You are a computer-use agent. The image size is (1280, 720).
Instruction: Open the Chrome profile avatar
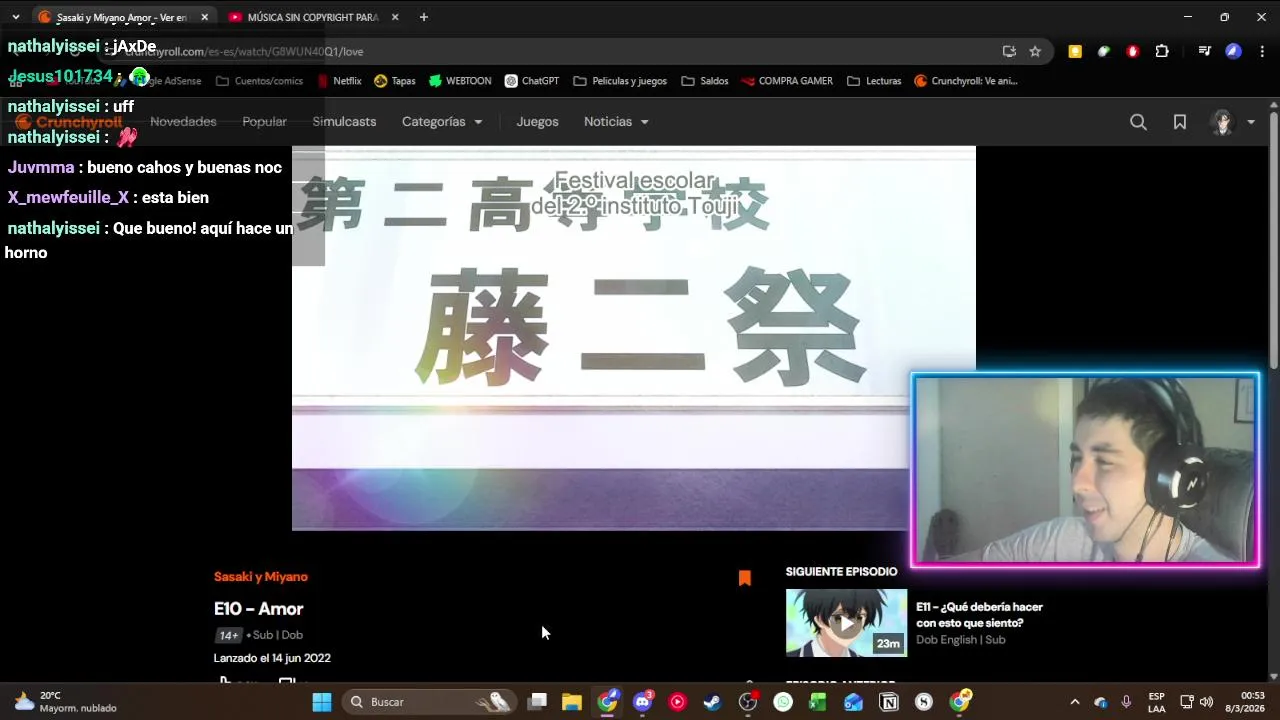tap(1233, 51)
